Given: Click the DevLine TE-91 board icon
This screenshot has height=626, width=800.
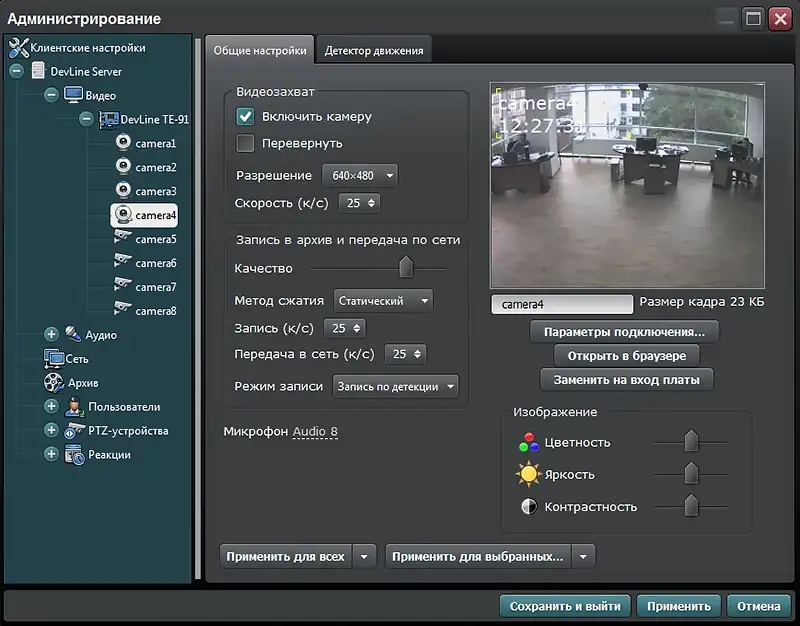Looking at the screenshot, I should (x=109, y=119).
